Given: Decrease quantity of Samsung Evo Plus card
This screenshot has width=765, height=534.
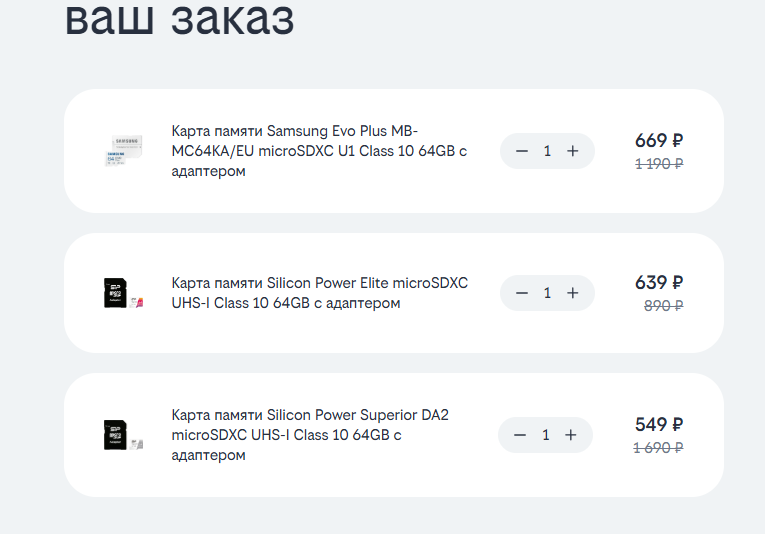Looking at the screenshot, I should [x=522, y=151].
